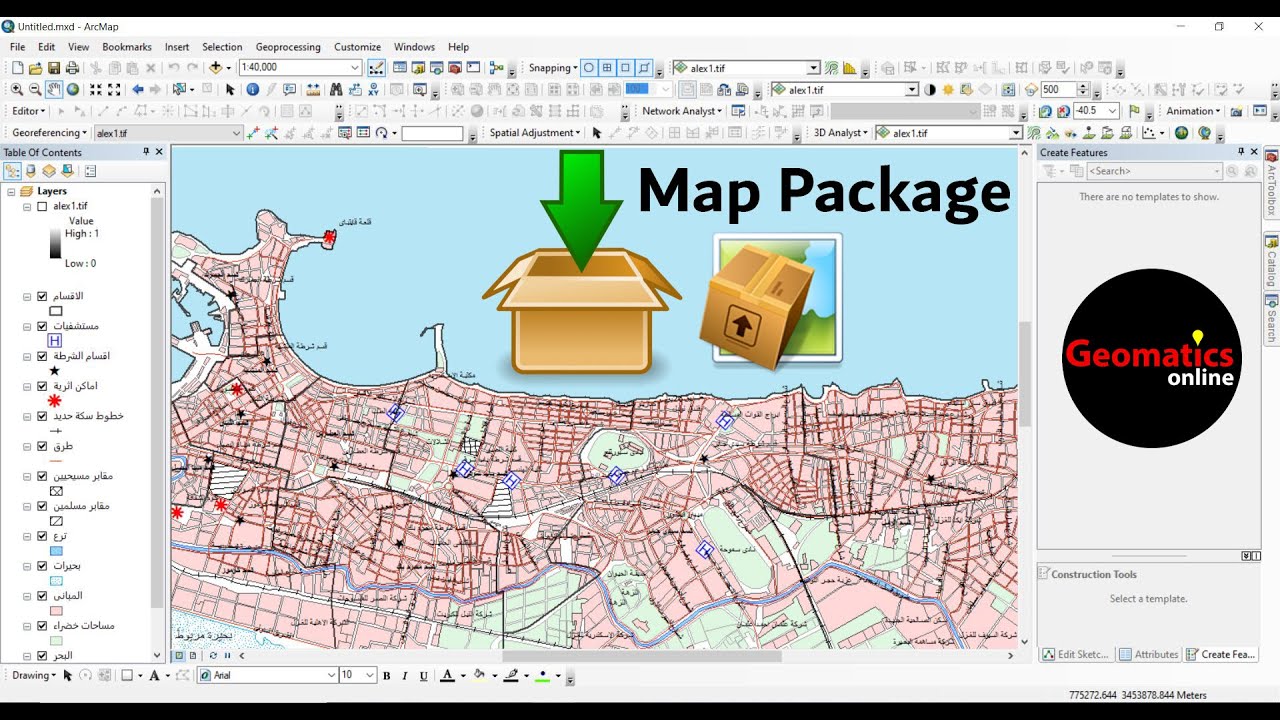Open Go To XY tool
This screenshot has height=720, width=1280.
373,89
